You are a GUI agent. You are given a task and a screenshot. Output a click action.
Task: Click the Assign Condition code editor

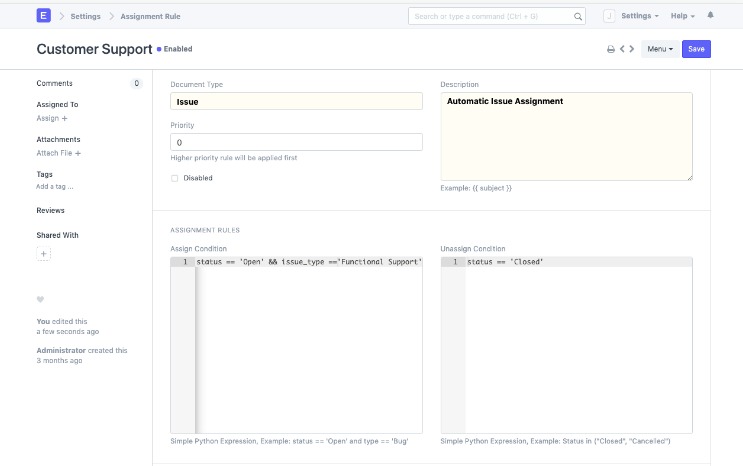click(x=296, y=345)
